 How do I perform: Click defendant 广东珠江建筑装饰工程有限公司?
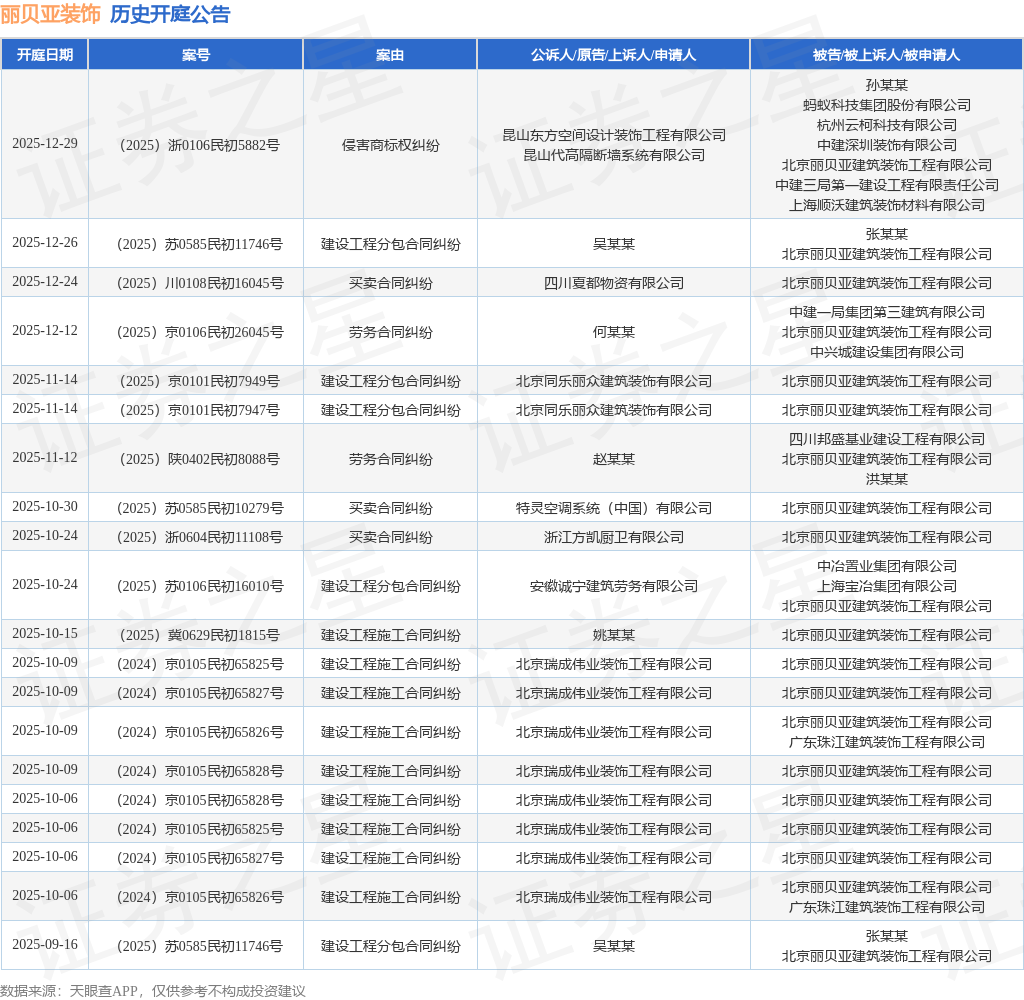tap(886, 741)
